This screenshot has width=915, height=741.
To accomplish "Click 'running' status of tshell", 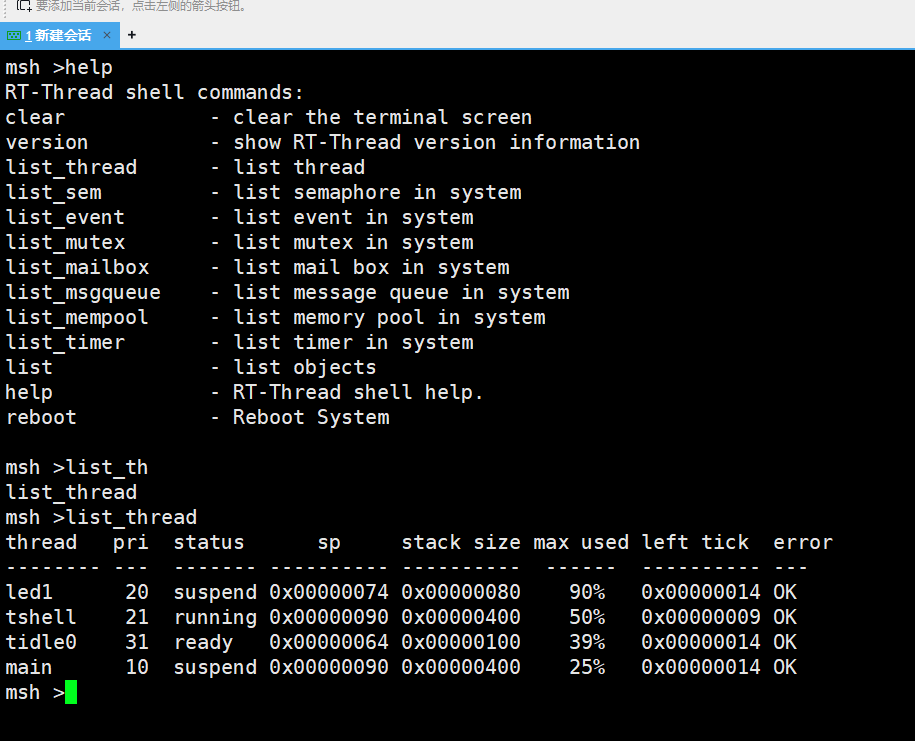I will tap(215, 618).
